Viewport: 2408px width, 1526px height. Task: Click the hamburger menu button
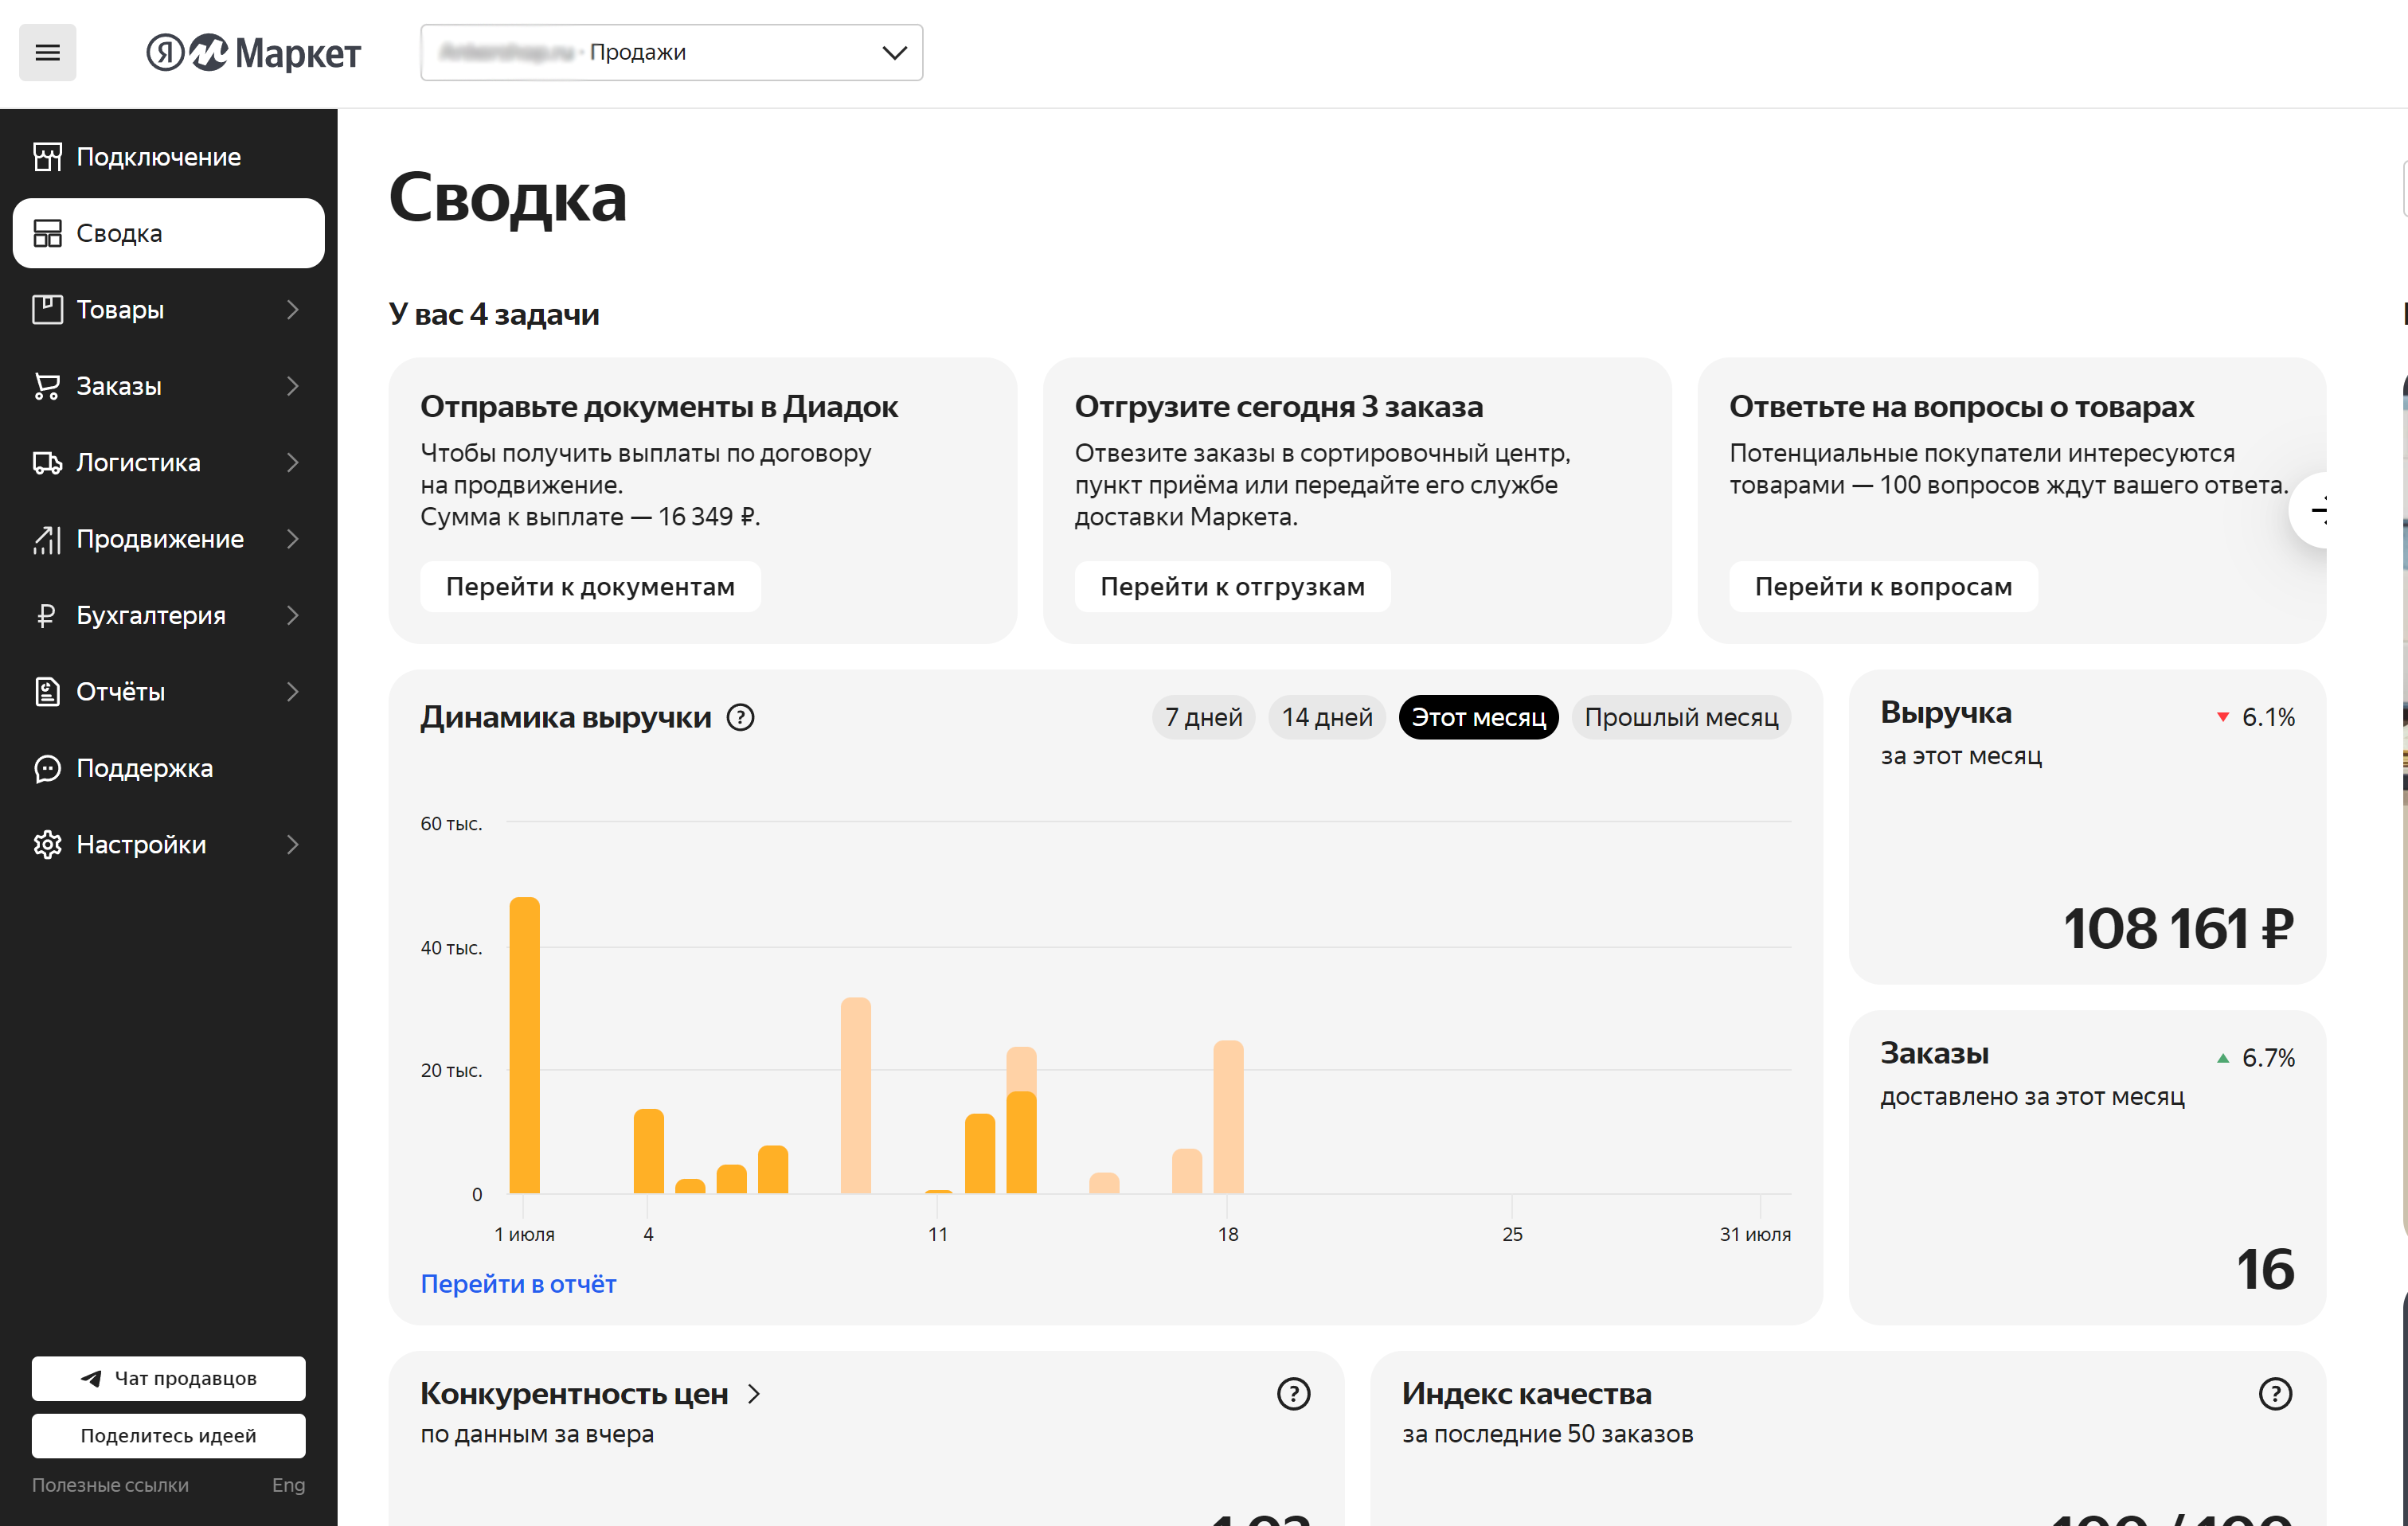(47, 53)
